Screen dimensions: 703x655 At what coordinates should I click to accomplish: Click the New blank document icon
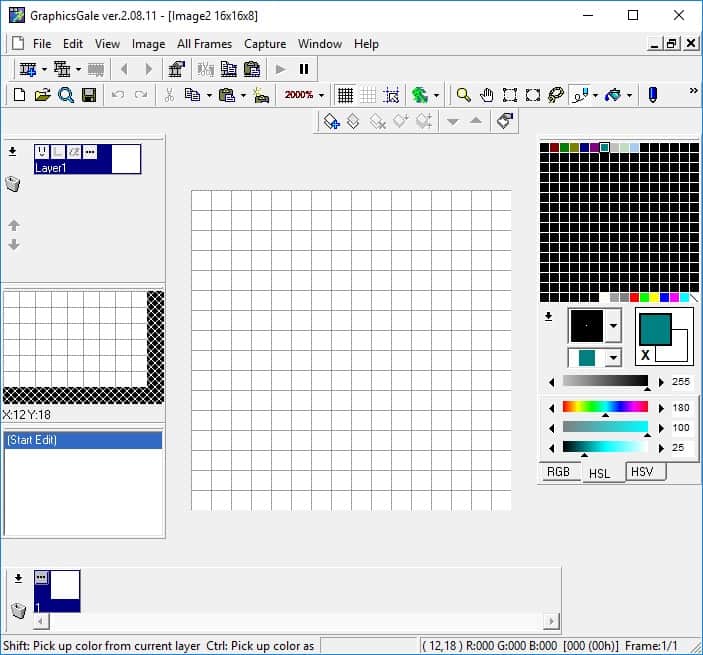(x=19, y=95)
